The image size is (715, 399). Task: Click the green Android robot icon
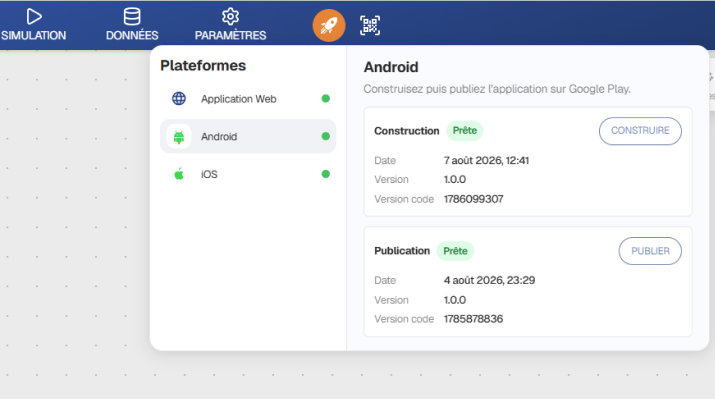179,136
